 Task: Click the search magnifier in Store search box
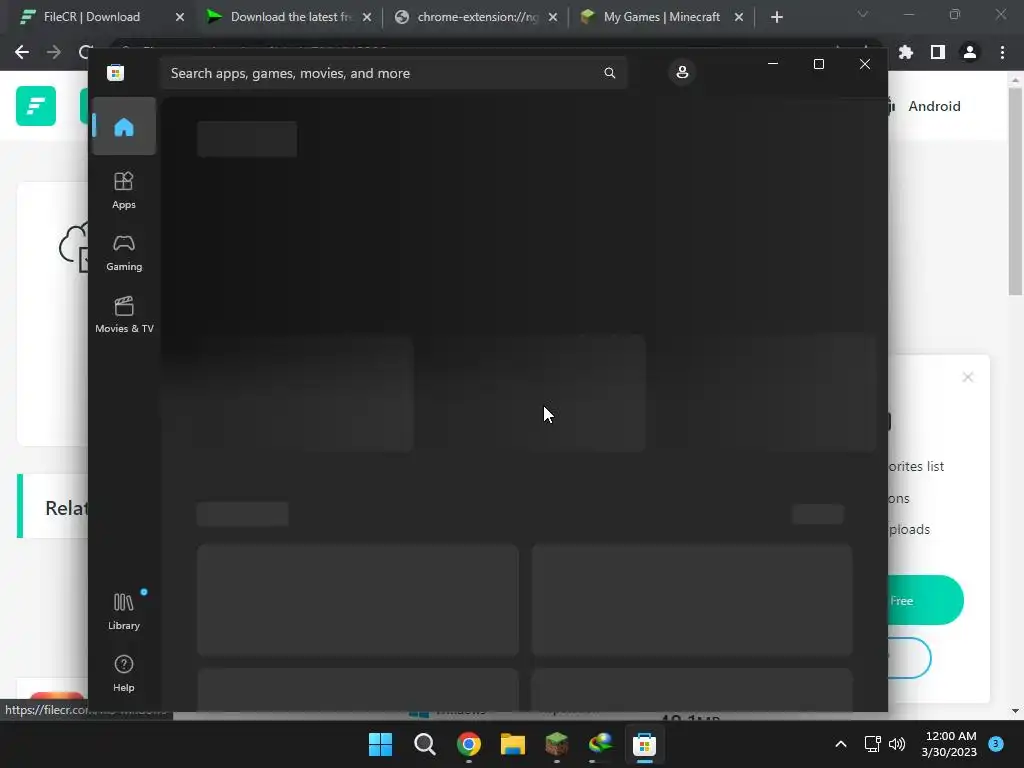pos(609,72)
